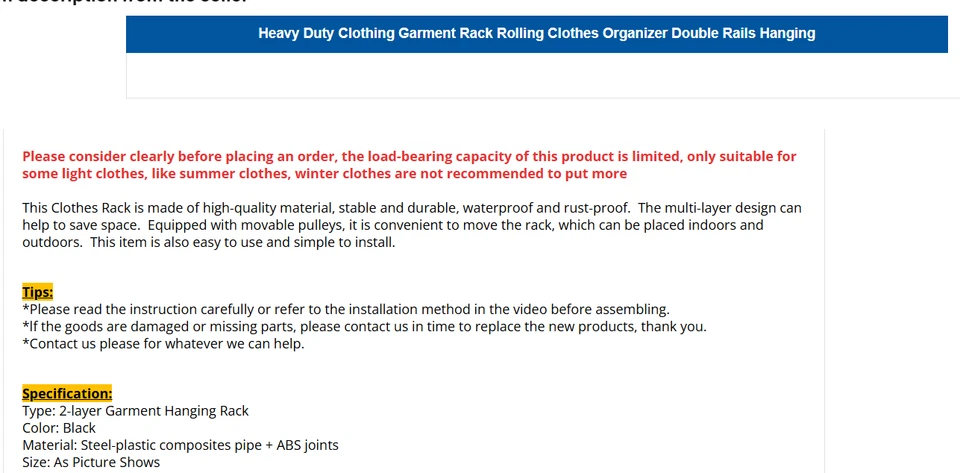Click the blue product title banner
The image size is (960, 473).
coord(536,33)
